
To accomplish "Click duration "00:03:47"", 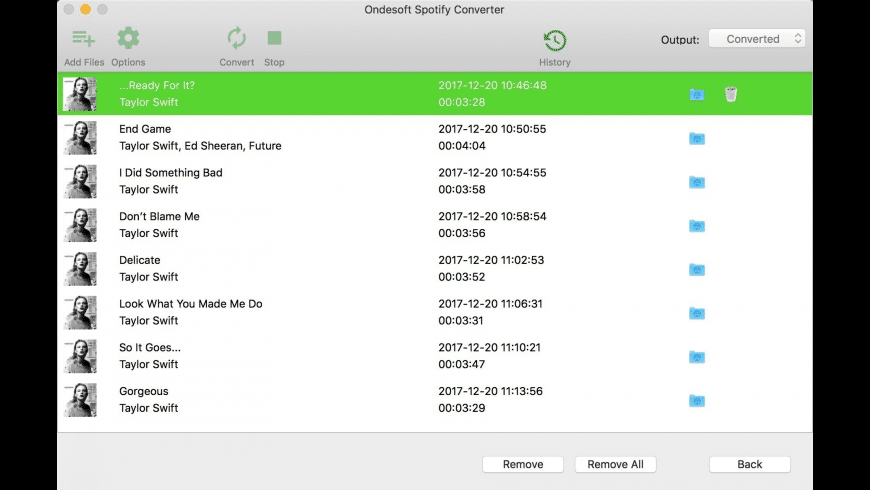I will tap(462, 365).
